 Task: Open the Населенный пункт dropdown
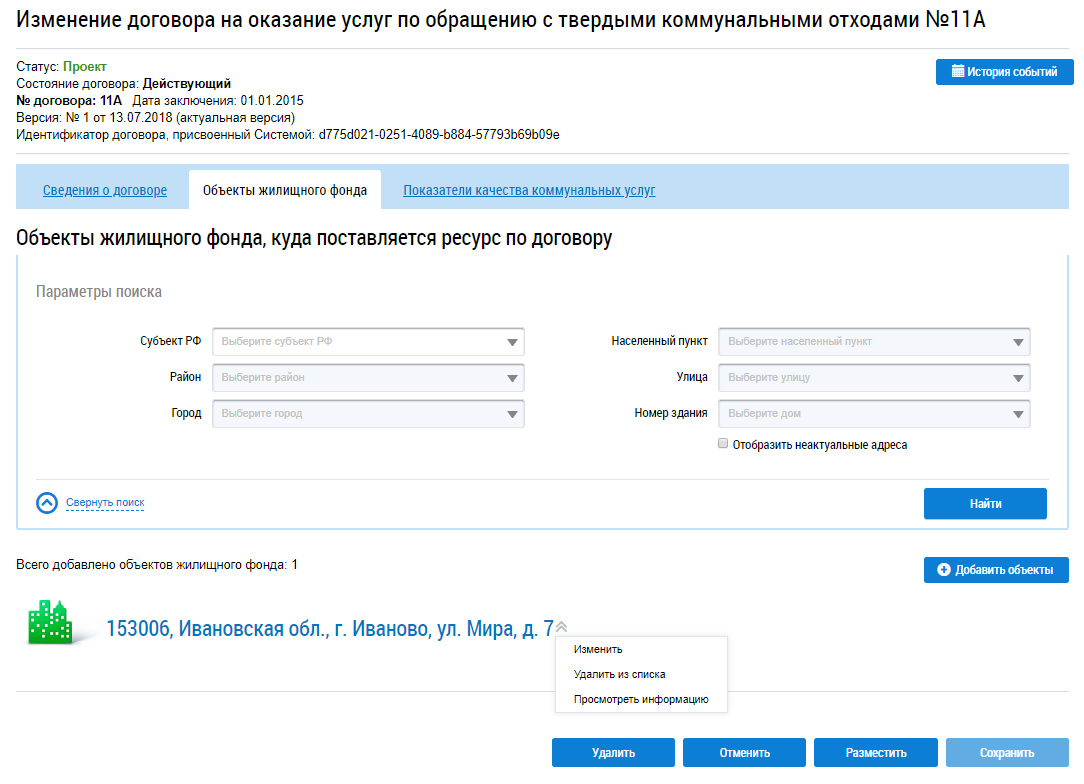(873, 342)
